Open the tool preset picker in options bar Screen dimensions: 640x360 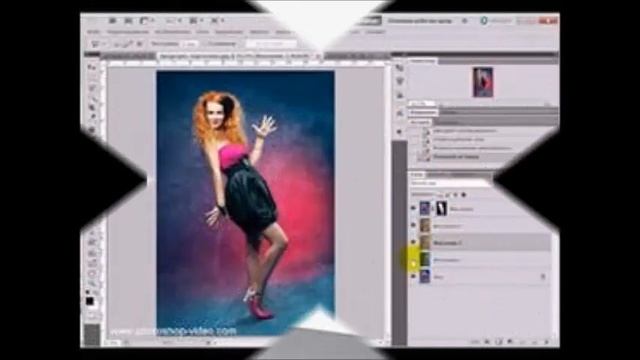(x=97, y=44)
